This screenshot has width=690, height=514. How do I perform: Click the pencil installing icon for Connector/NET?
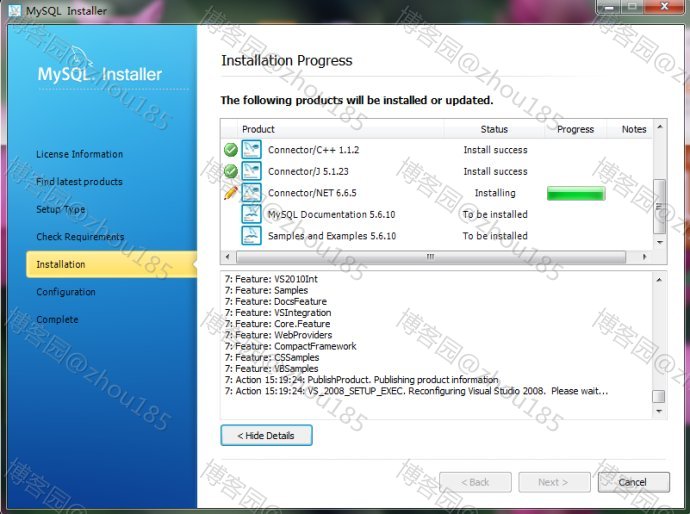[x=231, y=193]
